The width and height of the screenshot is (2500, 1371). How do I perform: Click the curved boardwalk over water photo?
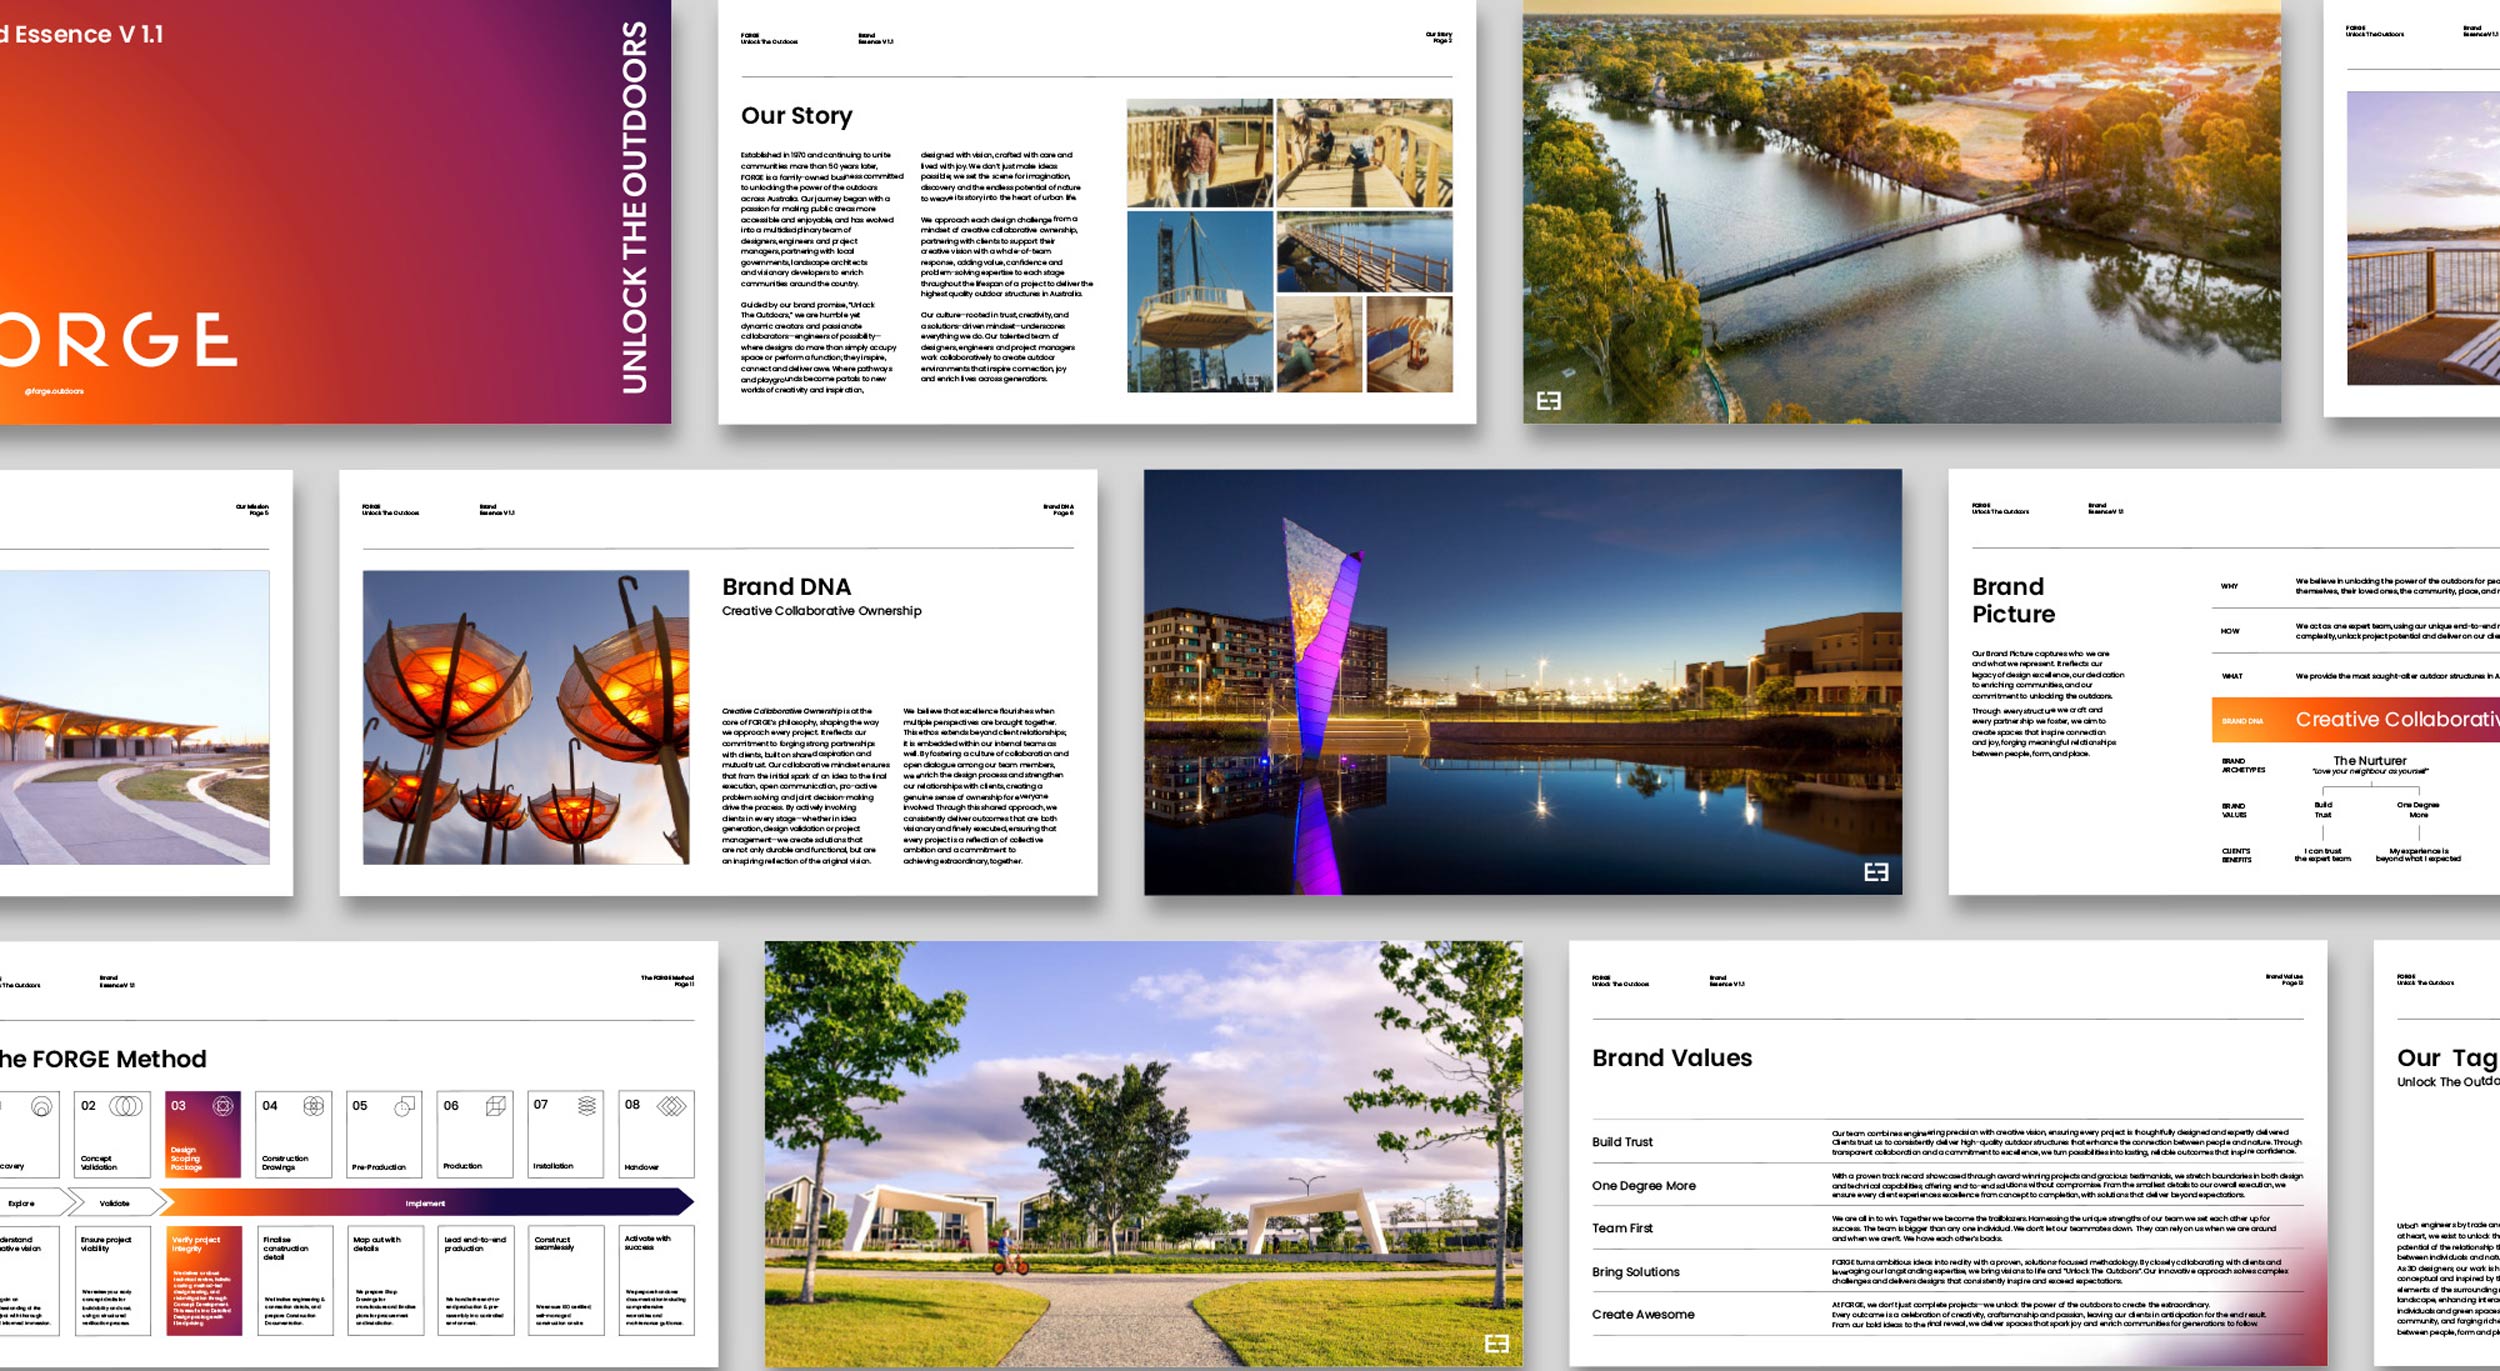[1364, 251]
